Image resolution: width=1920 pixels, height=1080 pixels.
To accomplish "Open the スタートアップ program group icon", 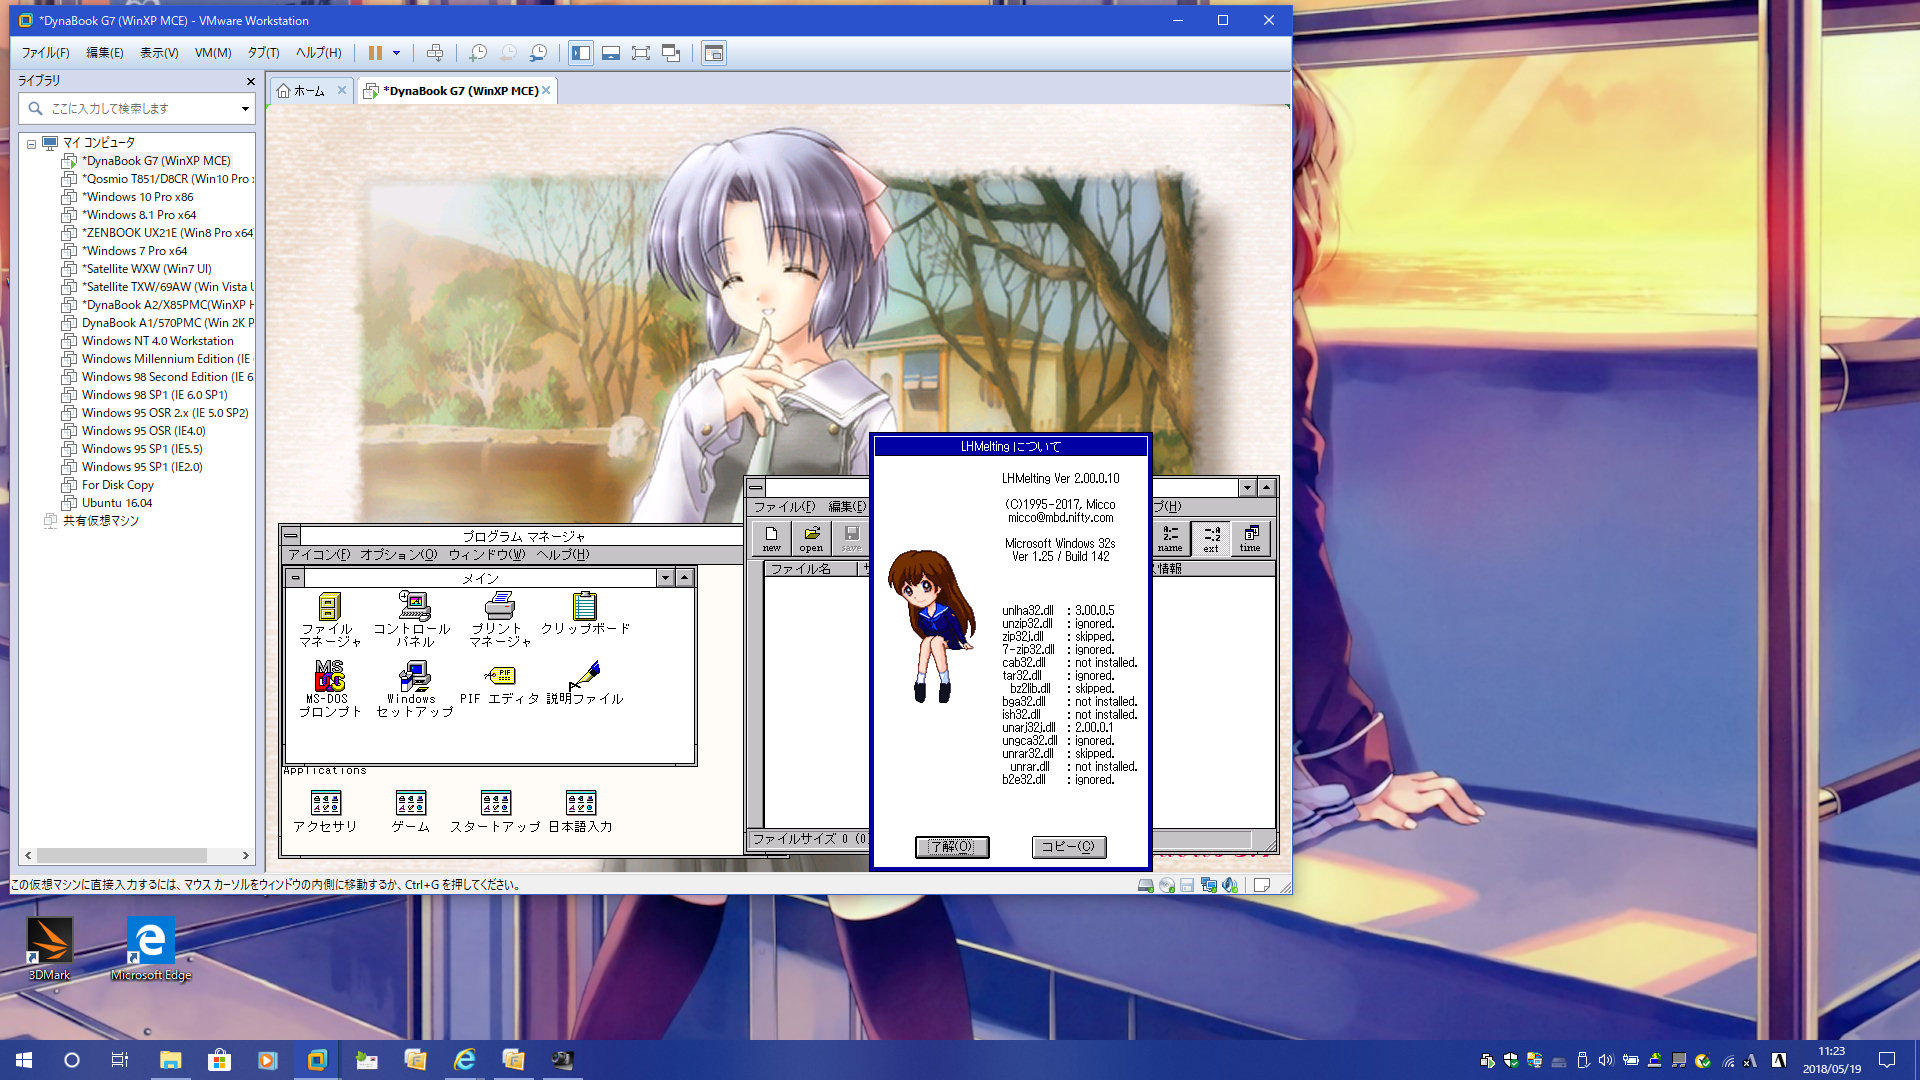I will (496, 811).
